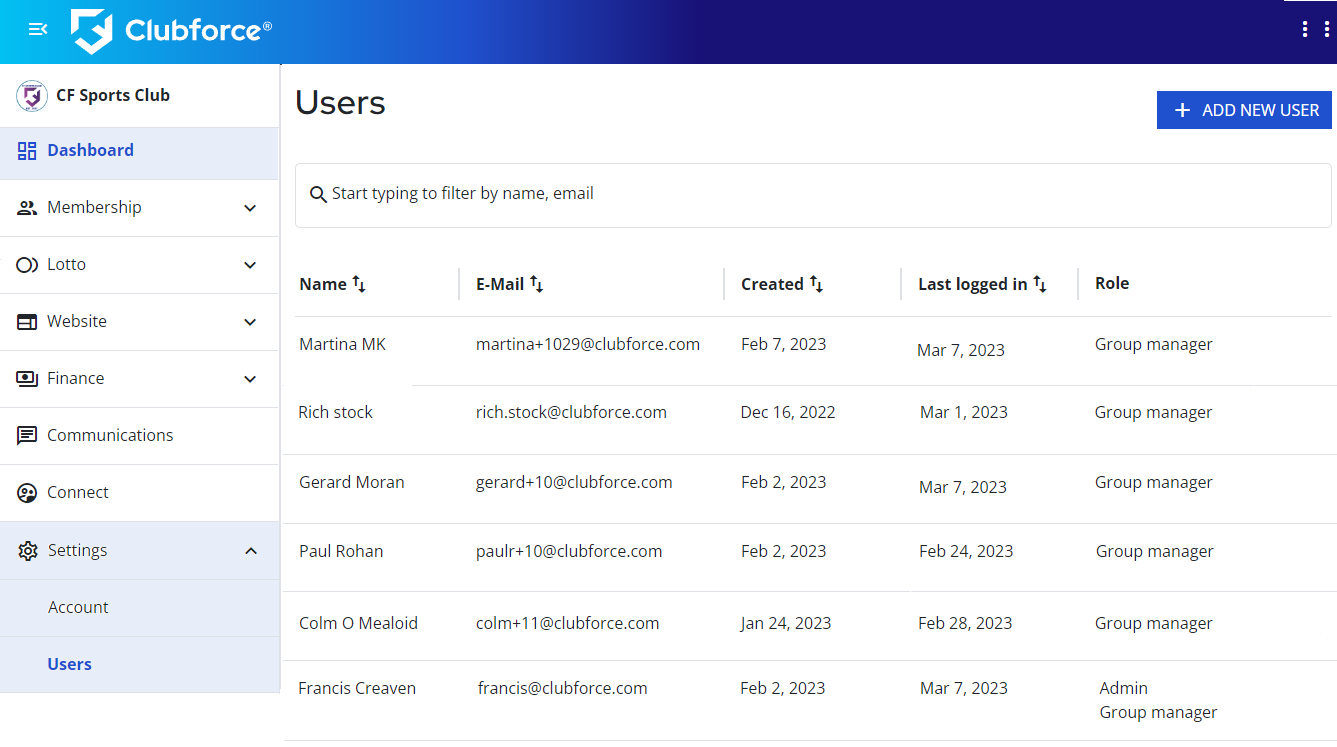The height and width of the screenshot is (747, 1337).
Task: Click the Admin role of Francis Creaven
Action: pos(1124,689)
